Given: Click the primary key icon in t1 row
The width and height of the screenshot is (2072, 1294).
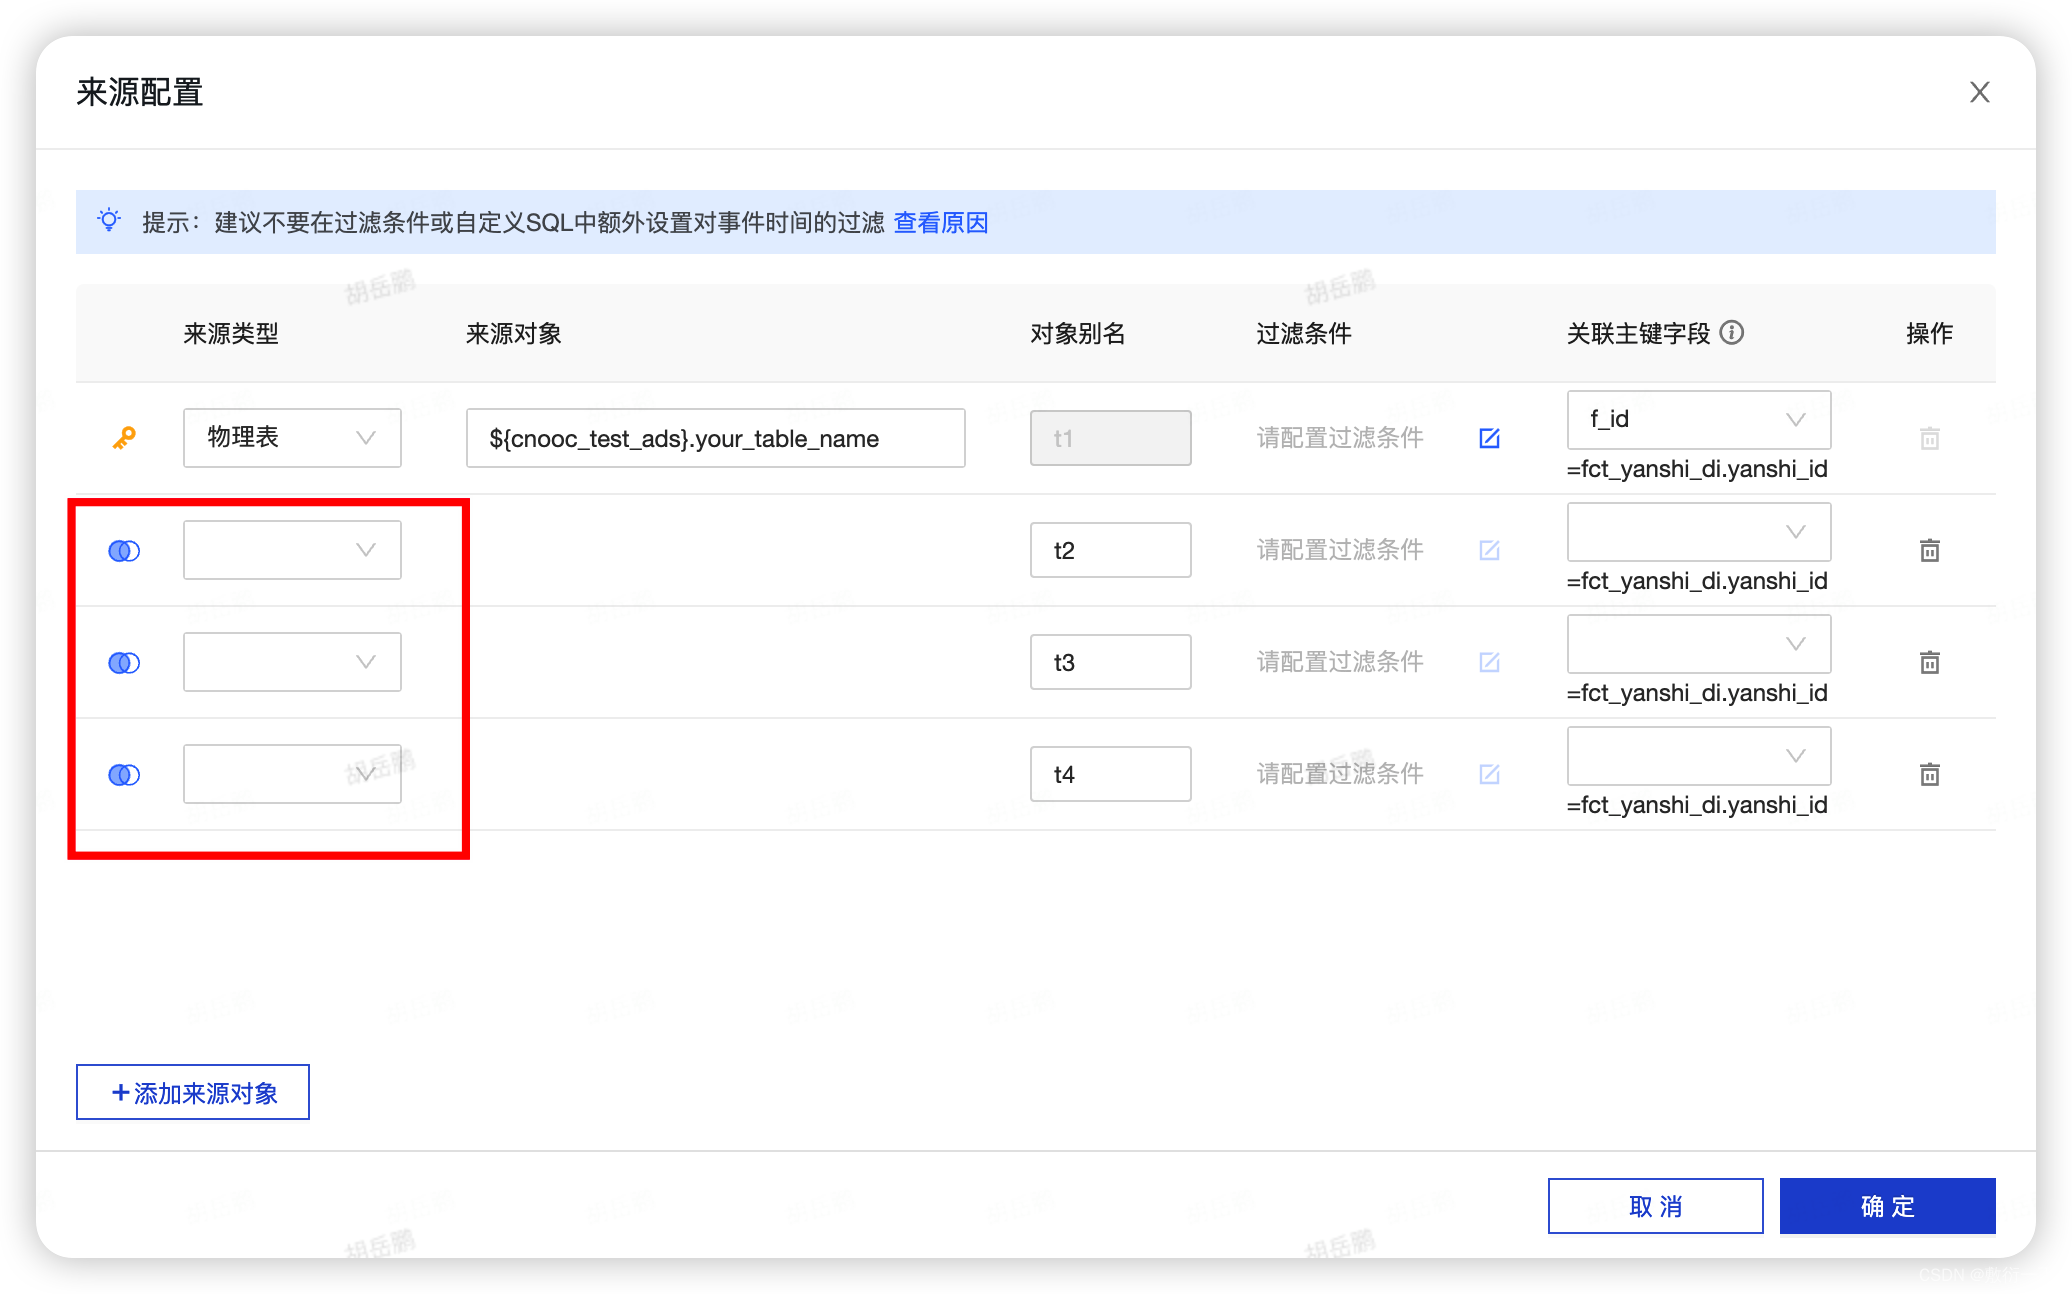Looking at the screenshot, I should point(124,438).
